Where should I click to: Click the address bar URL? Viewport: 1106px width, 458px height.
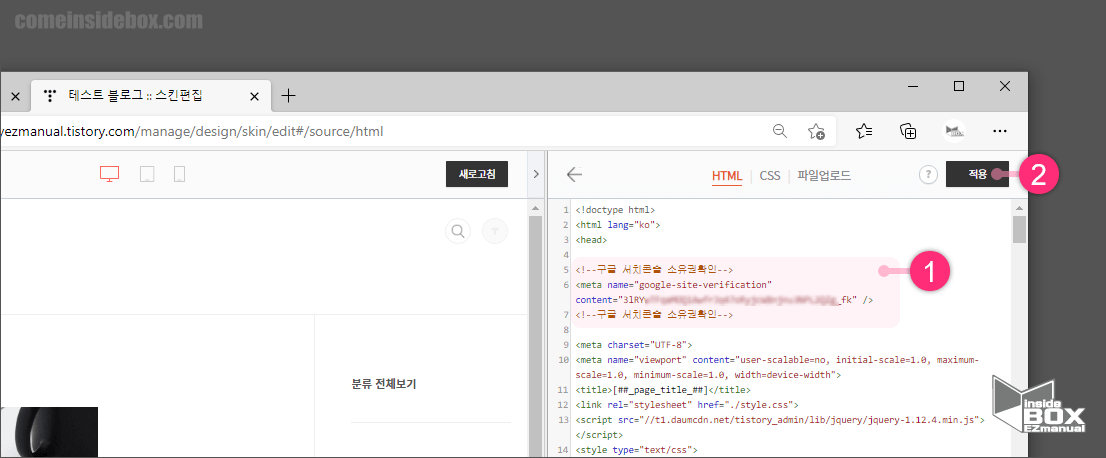point(192,131)
